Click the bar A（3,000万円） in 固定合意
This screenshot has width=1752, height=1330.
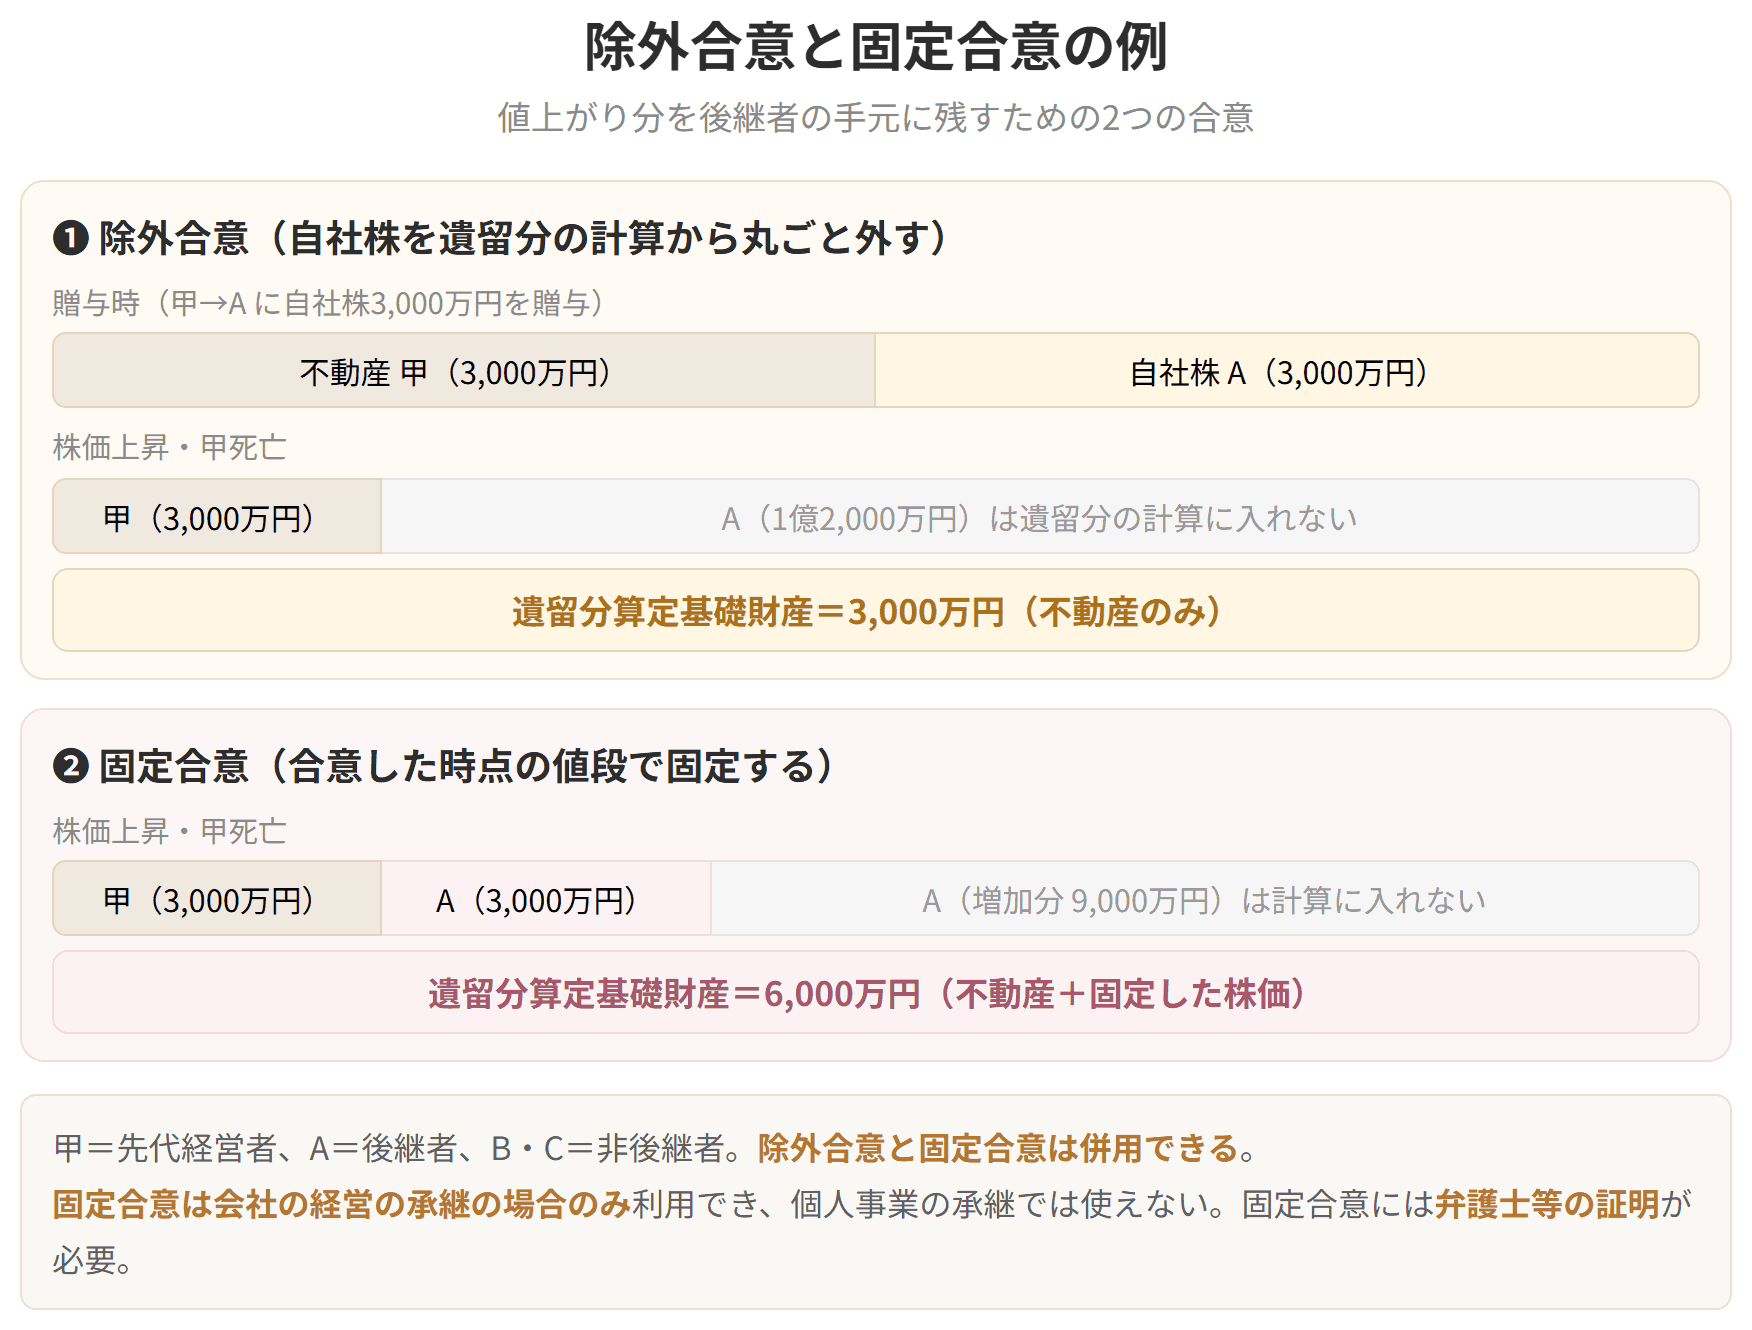(x=546, y=898)
